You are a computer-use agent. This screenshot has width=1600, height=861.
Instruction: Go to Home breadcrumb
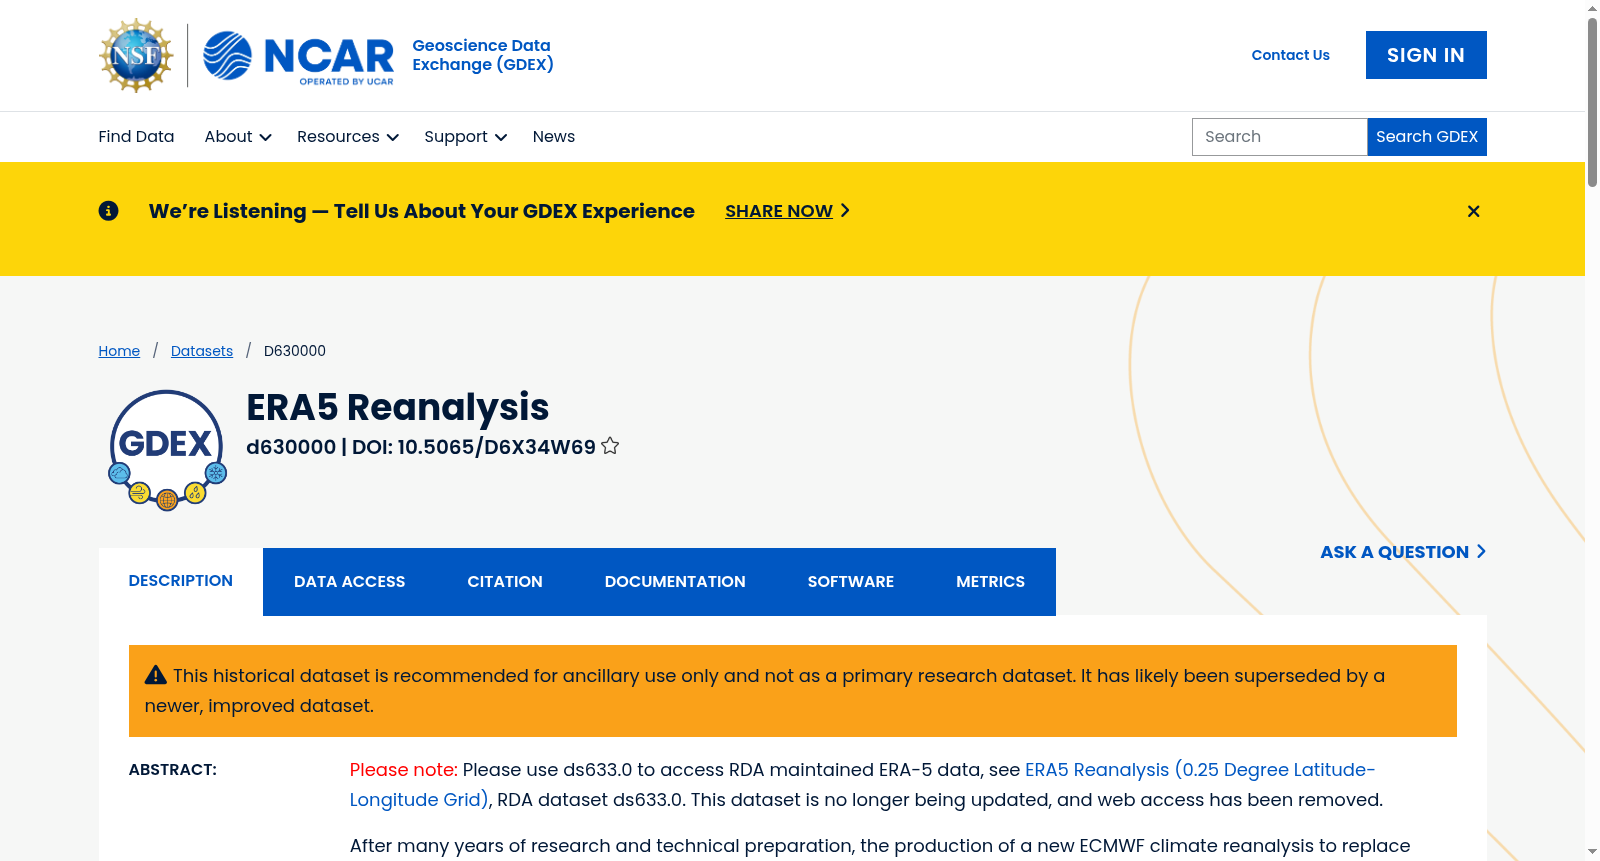coord(119,351)
